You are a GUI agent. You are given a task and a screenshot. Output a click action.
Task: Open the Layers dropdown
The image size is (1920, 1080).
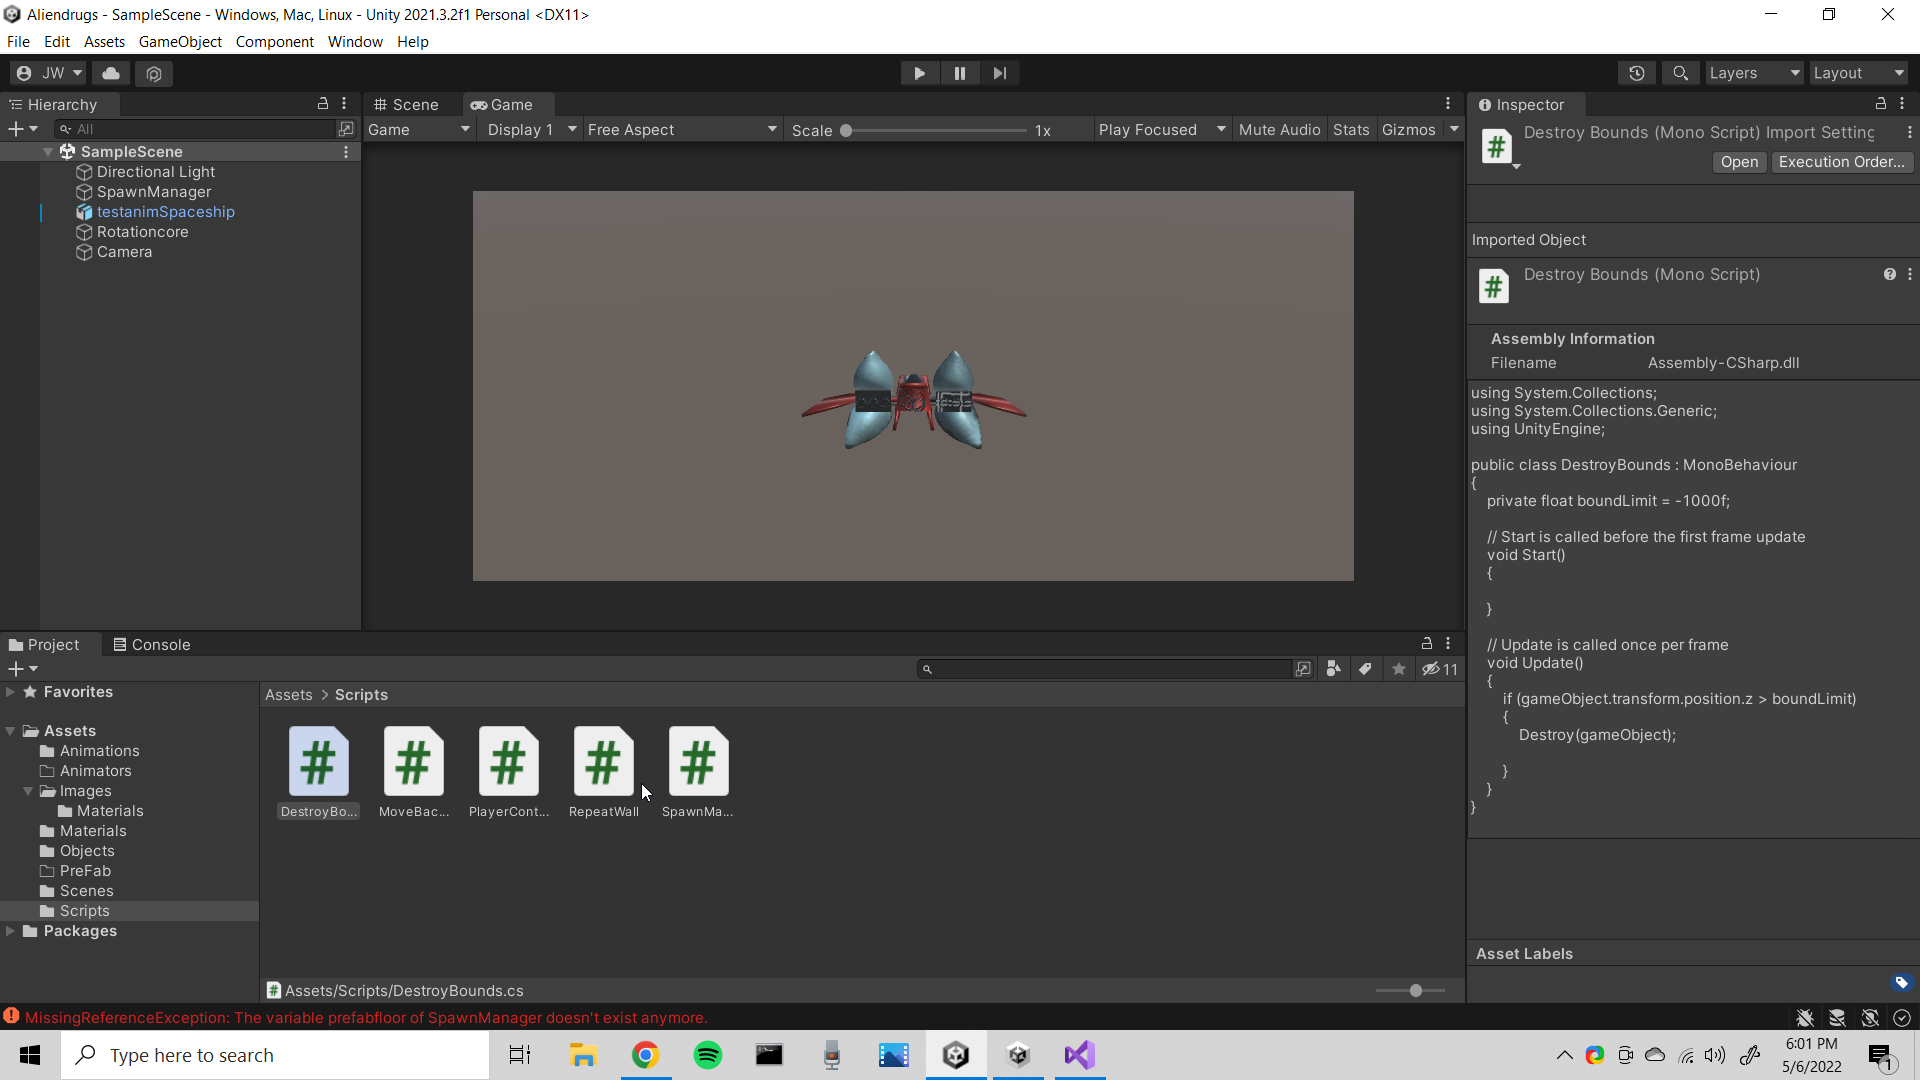point(1754,73)
